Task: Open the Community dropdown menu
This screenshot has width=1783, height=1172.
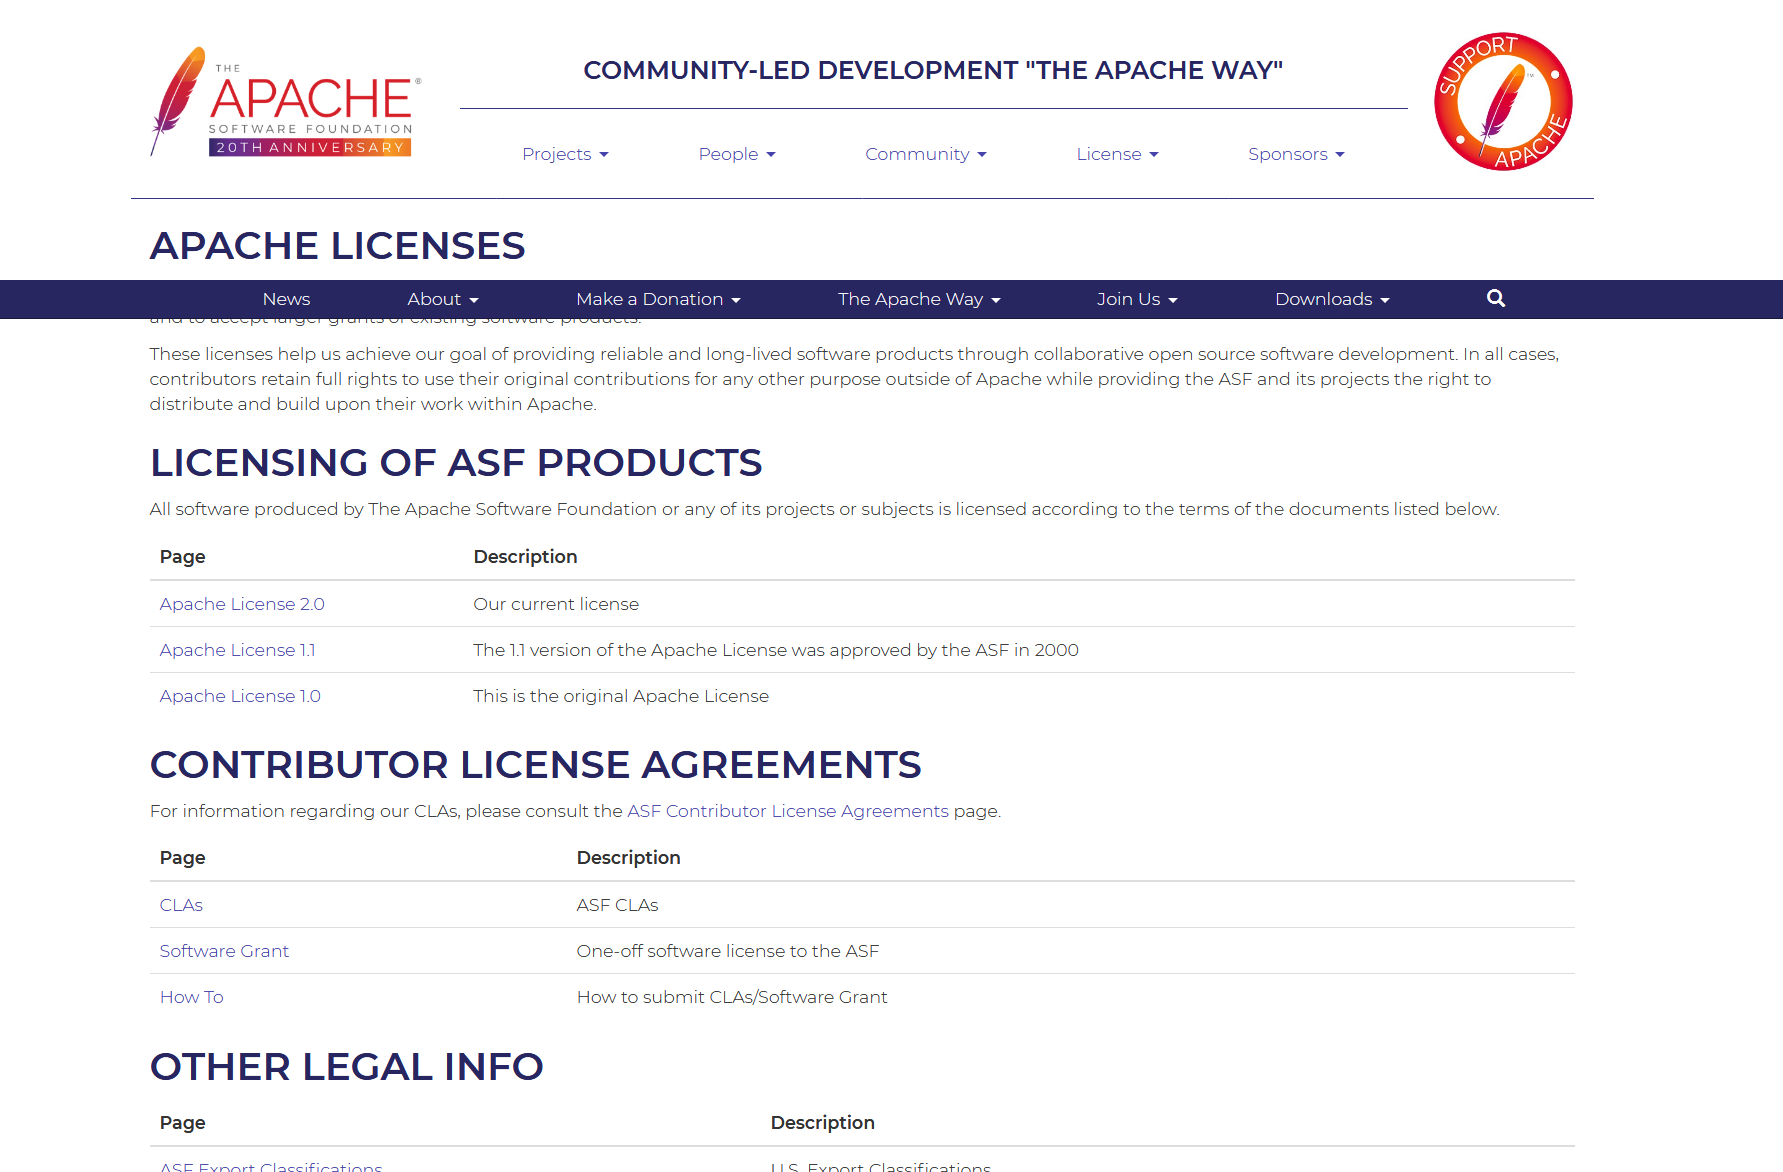Action: [926, 154]
